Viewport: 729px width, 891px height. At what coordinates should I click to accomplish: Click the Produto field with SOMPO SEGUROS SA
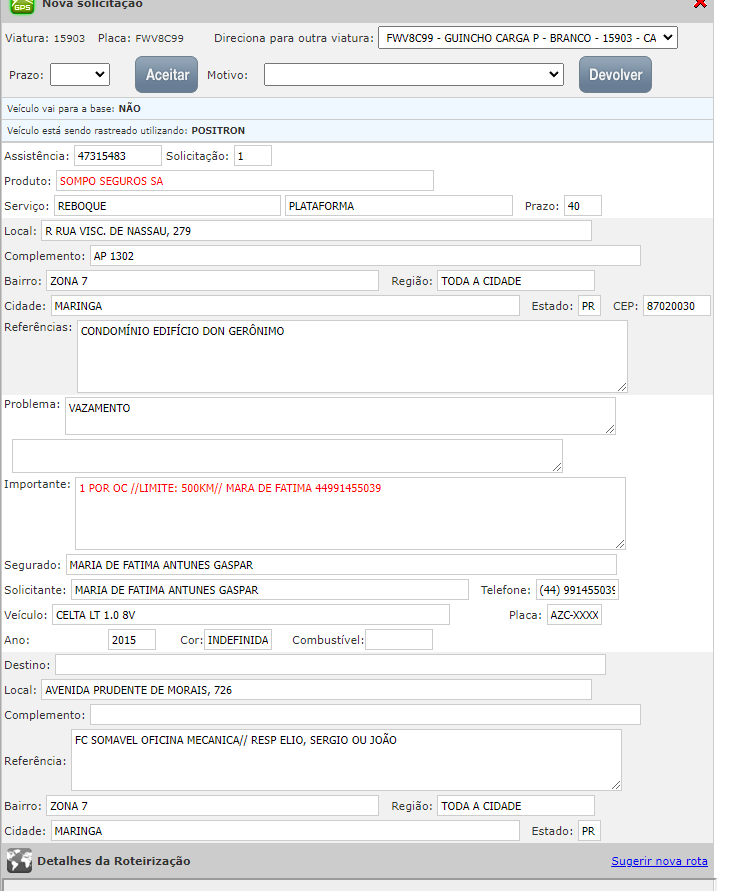click(x=245, y=181)
